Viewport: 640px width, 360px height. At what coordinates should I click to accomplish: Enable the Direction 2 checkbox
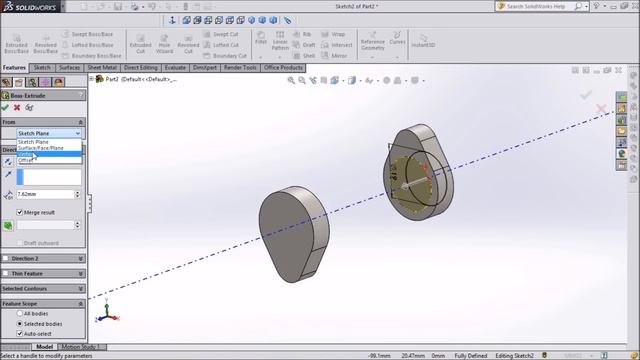pyautogui.click(x=5, y=258)
